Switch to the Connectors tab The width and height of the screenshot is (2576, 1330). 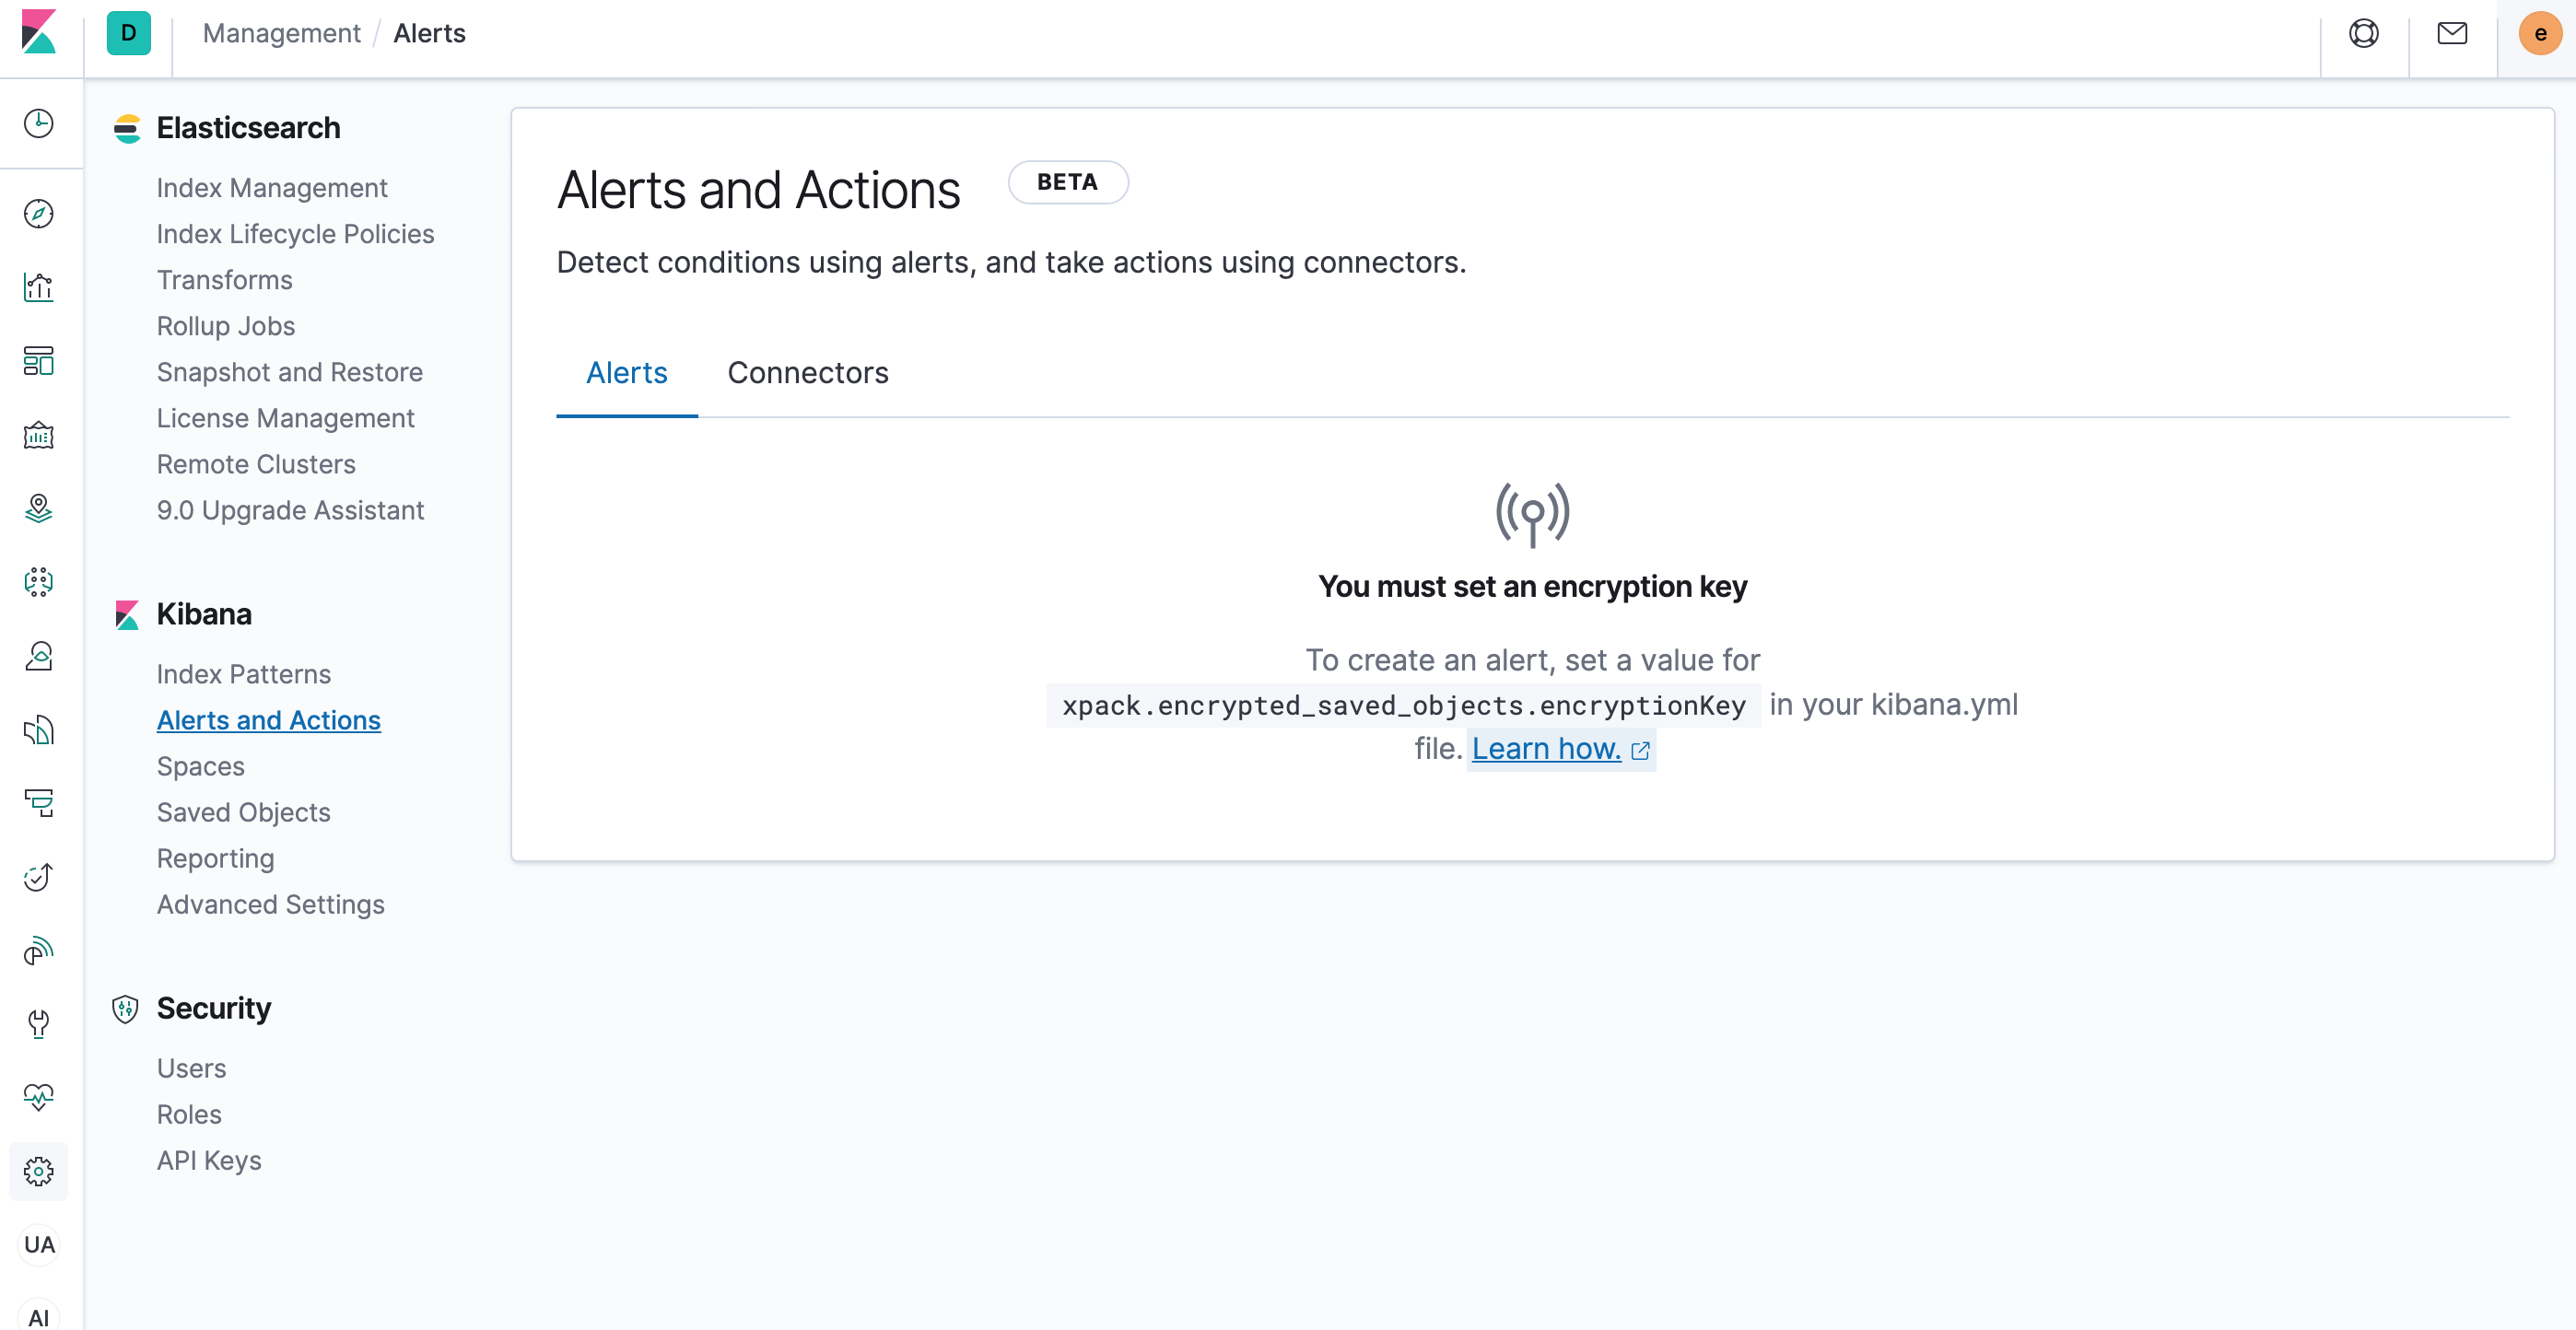tap(807, 373)
